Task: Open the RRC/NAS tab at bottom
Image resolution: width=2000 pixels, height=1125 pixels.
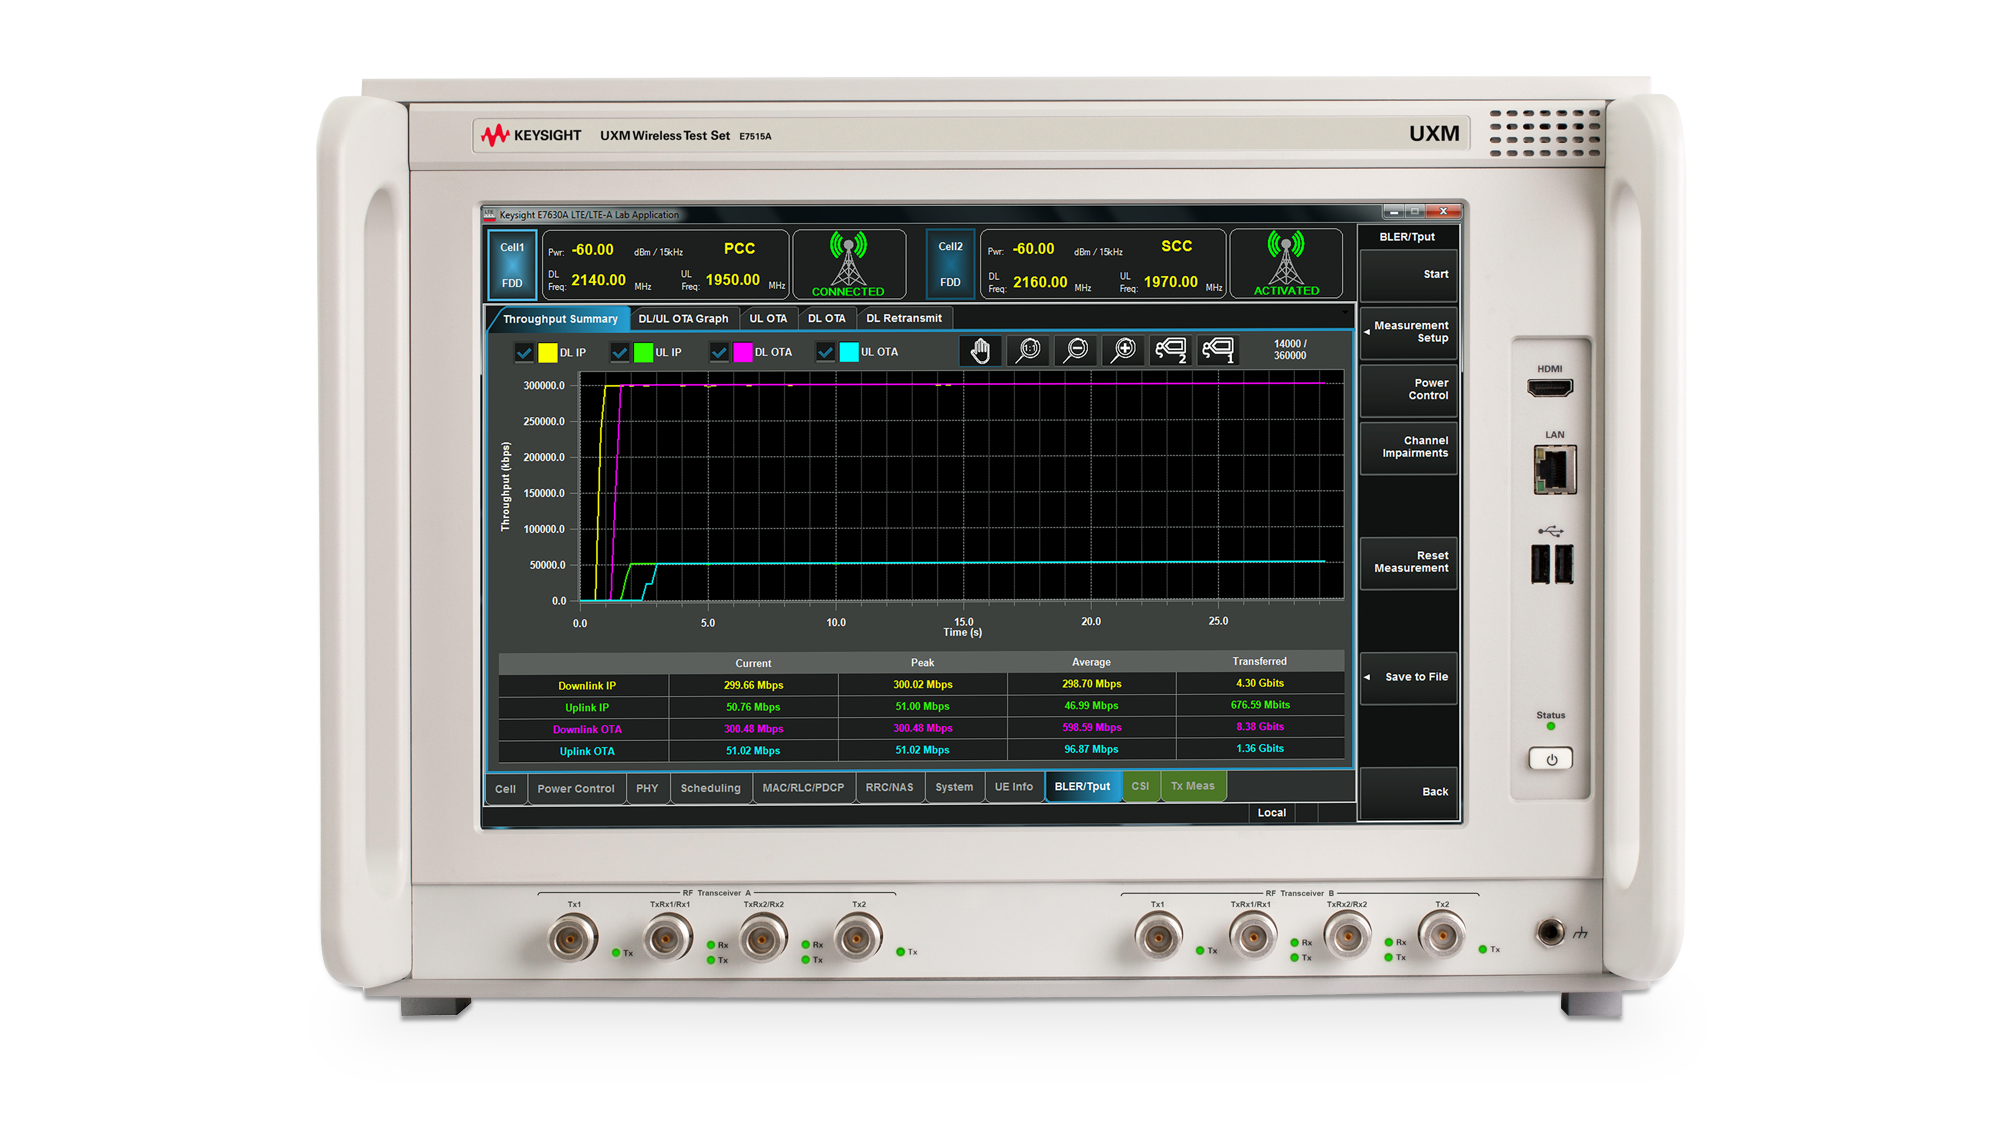Action: 889,787
